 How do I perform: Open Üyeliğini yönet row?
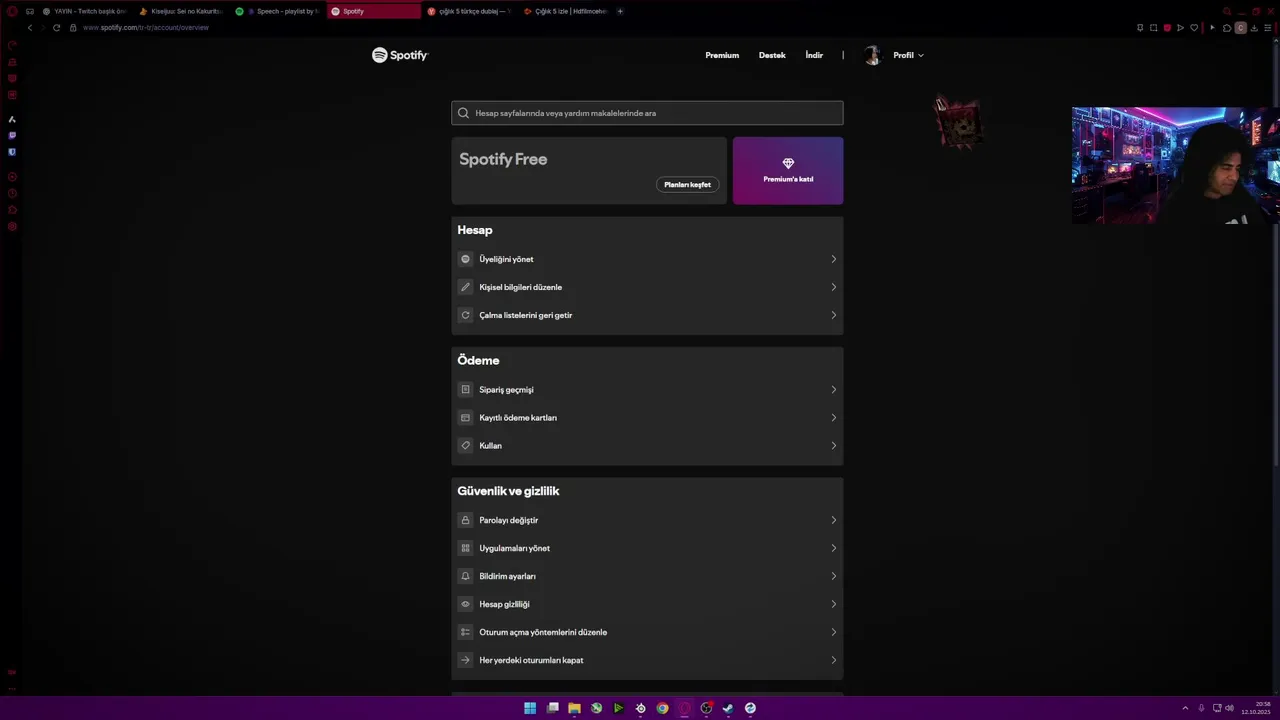point(647,259)
